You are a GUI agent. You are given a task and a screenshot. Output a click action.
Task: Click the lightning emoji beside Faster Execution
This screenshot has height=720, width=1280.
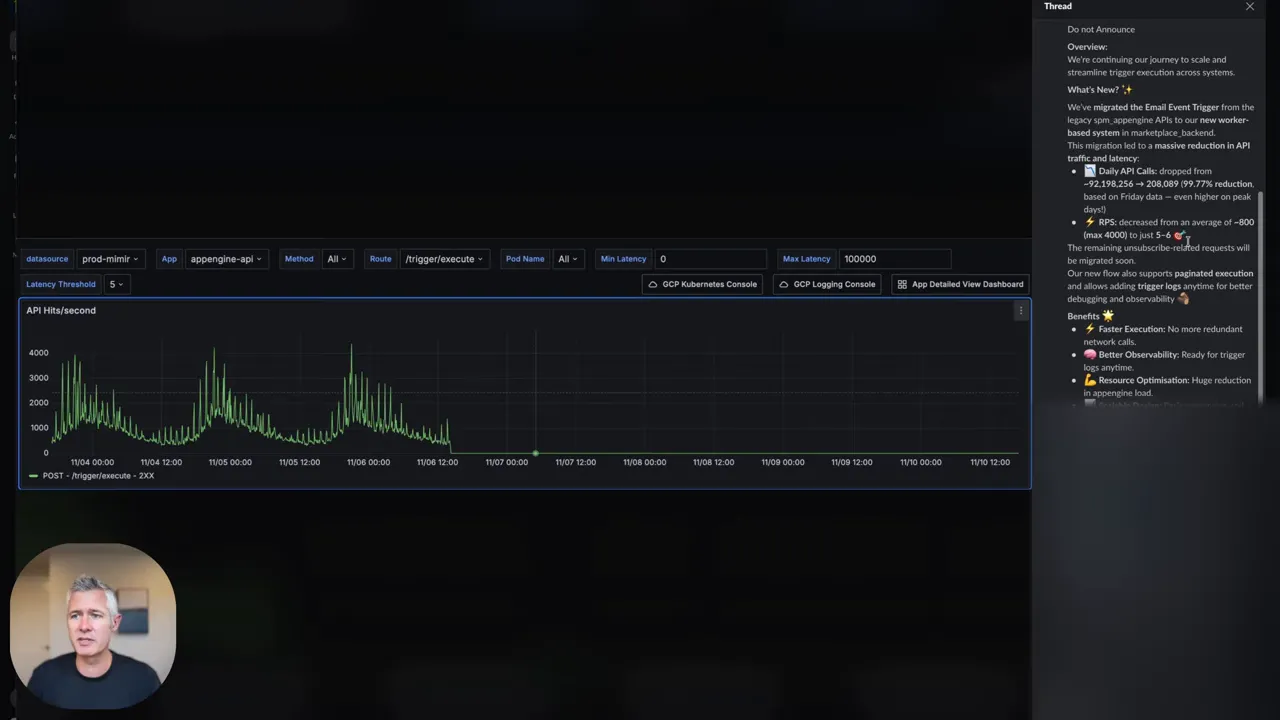click(1090, 329)
